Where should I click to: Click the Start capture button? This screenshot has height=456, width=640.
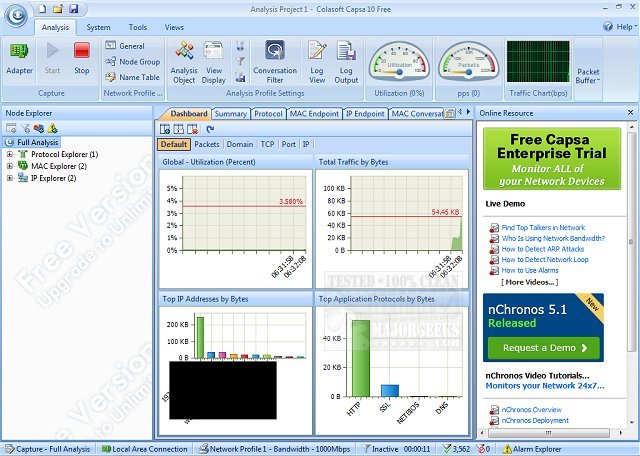coord(52,58)
